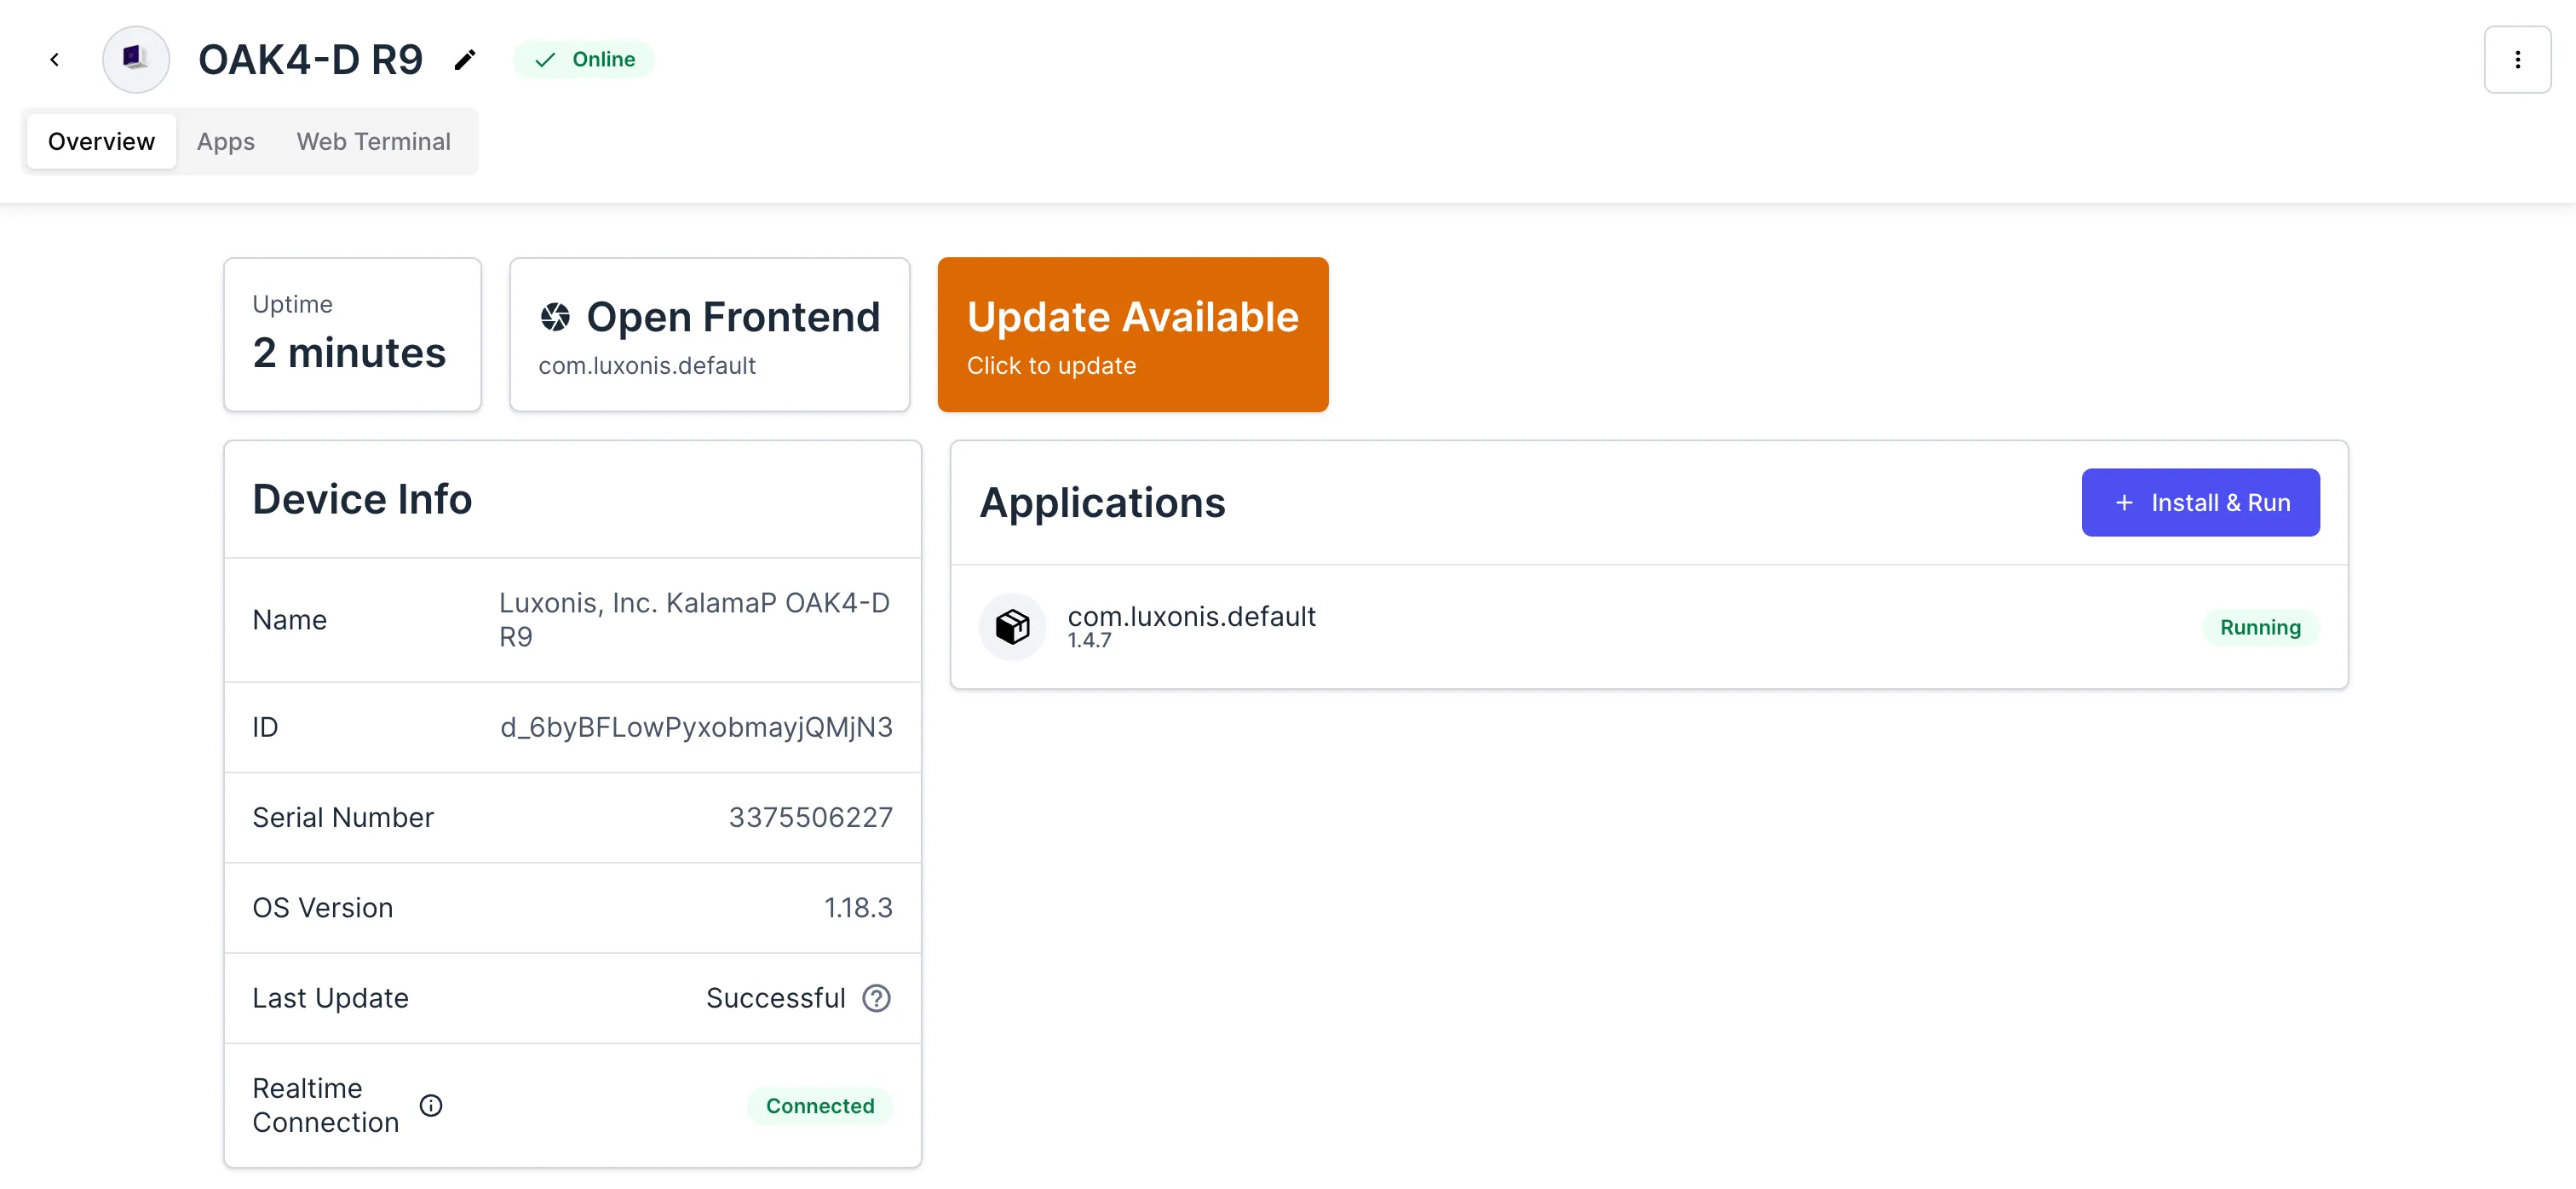Click the plus icon on Install & Run
This screenshot has height=1189, width=2576.
click(2124, 503)
